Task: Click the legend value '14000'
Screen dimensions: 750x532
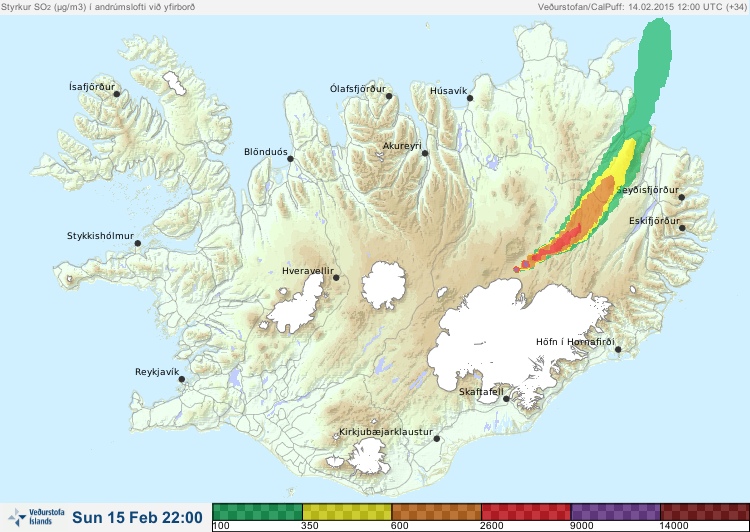Action: pos(674,526)
